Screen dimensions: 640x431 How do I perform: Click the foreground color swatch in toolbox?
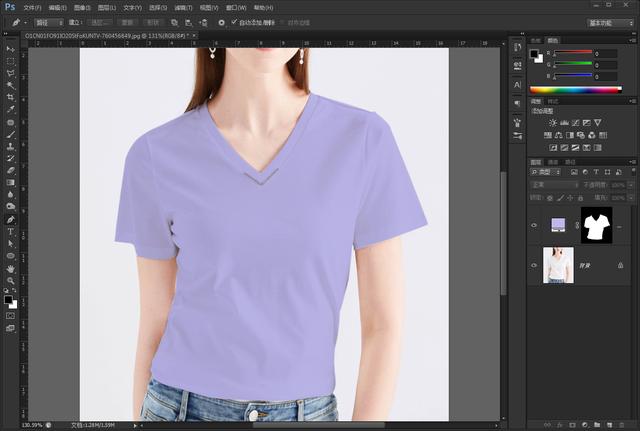(x=8, y=298)
